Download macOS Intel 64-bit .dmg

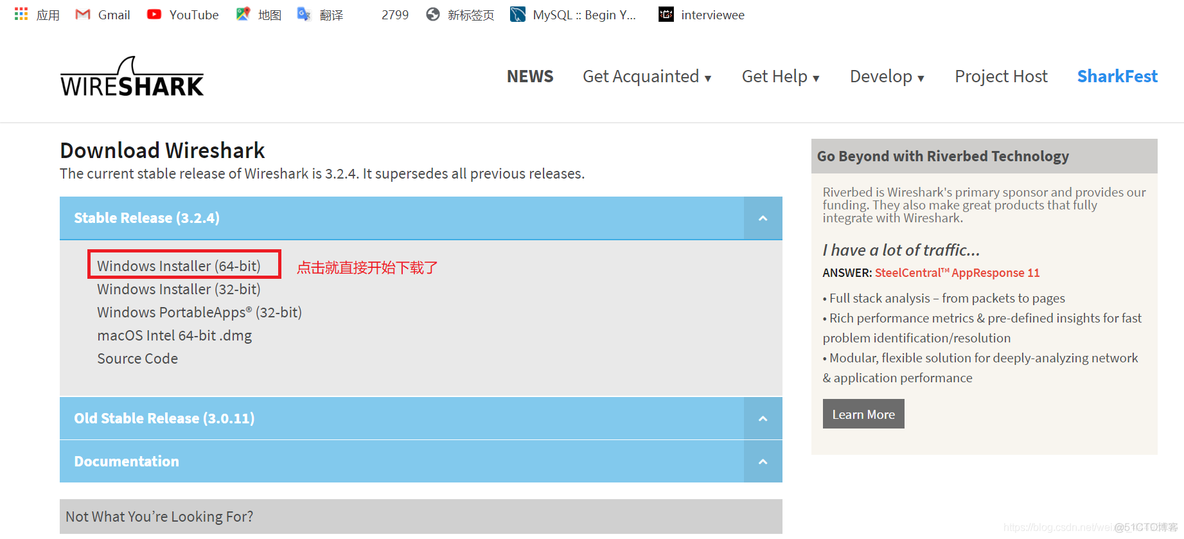pyautogui.click(x=174, y=335)
